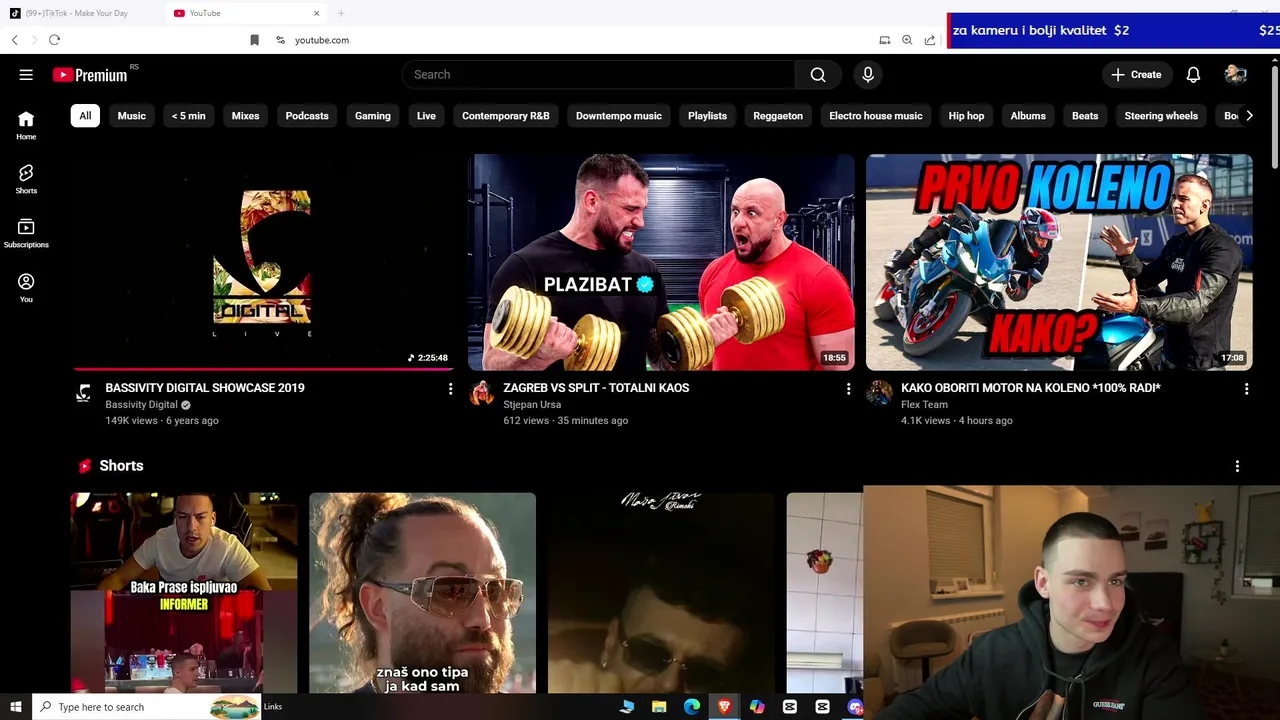Screen dimensions: 1280x720
Task: Play the PLAZIBAT dumbbells video thumbnail
Action: pyautogui.click(x=661, y=262)
